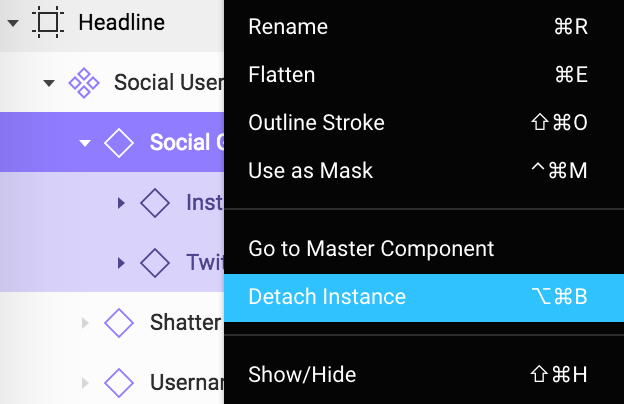The height and width of the screenshot is (404, 624).
Task: Click the Shatter layer diamond icon
Action: tap(119, 323)
